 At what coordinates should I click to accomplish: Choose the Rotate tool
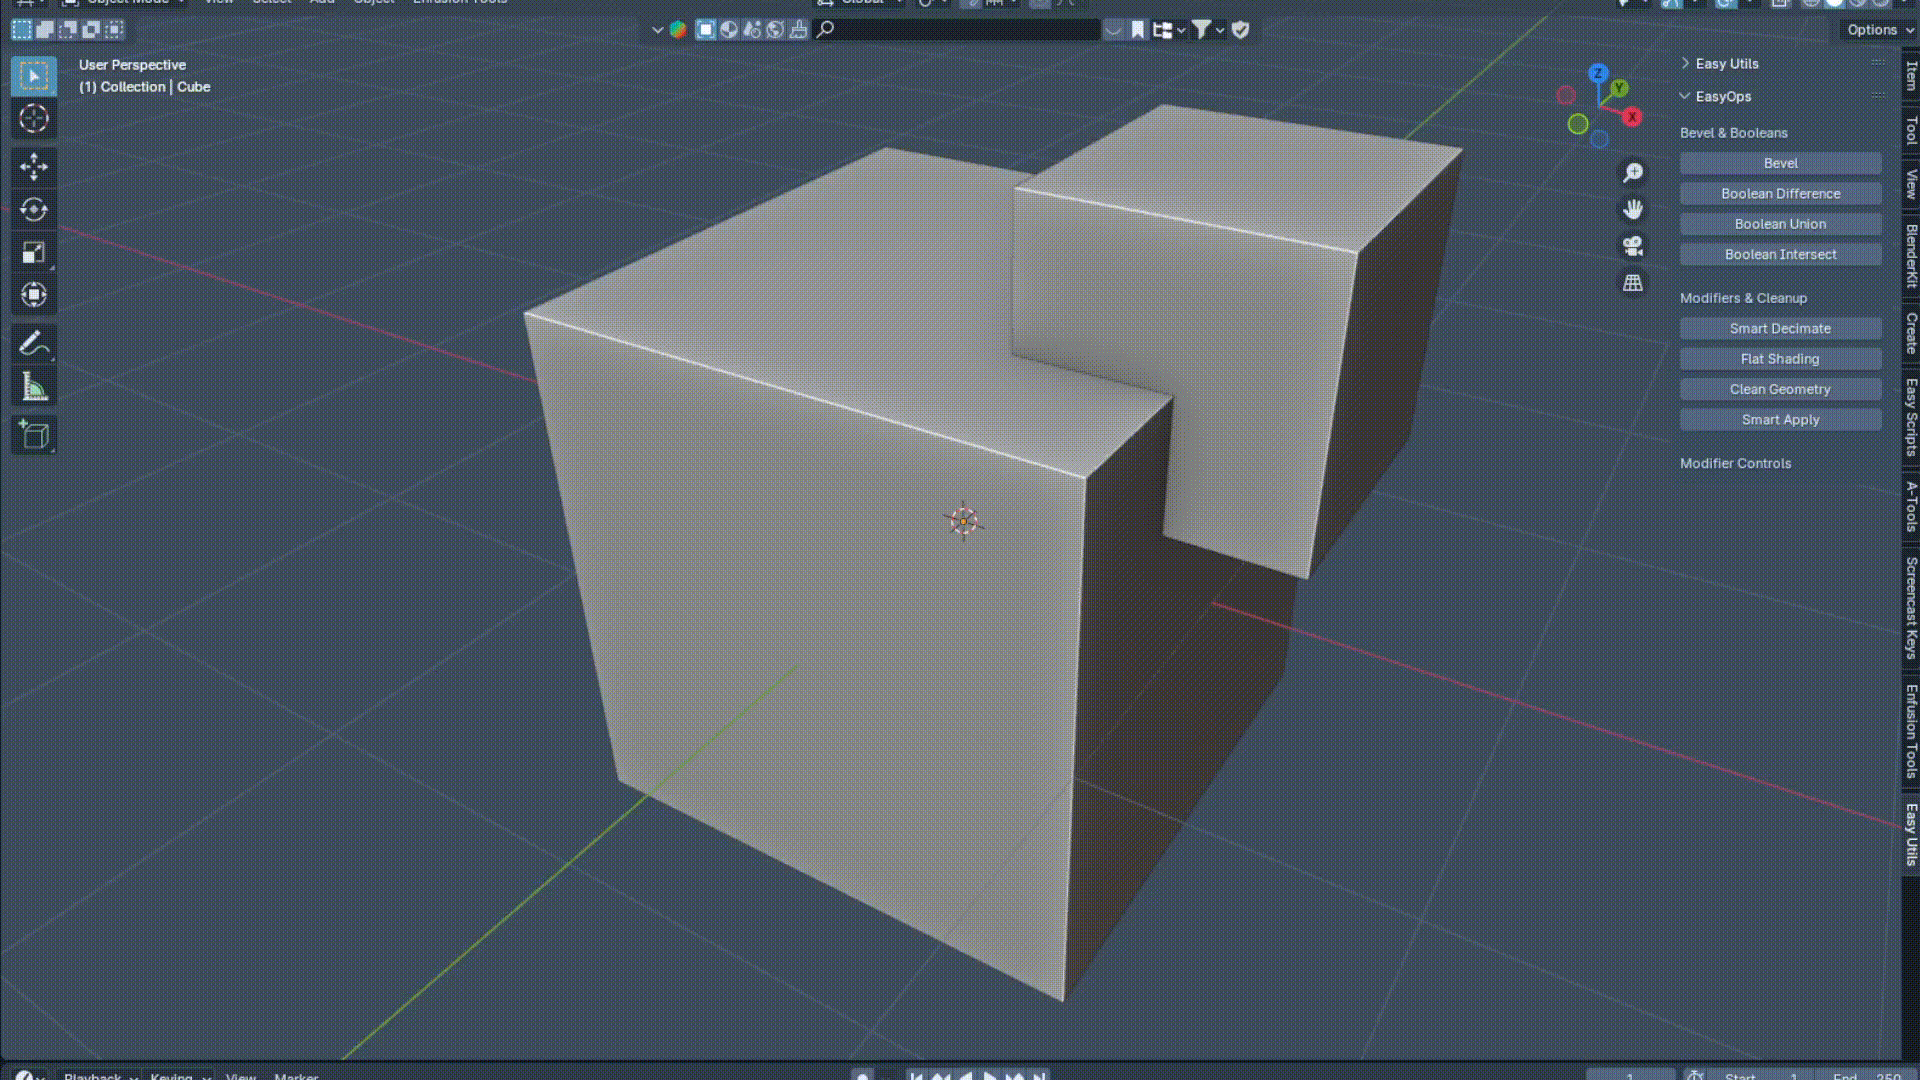point(34,209)
